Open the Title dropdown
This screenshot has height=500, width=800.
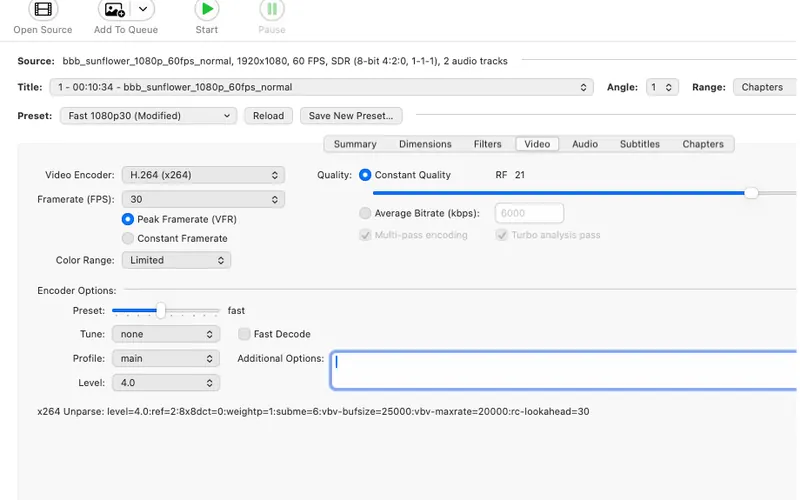coord(321,87)
